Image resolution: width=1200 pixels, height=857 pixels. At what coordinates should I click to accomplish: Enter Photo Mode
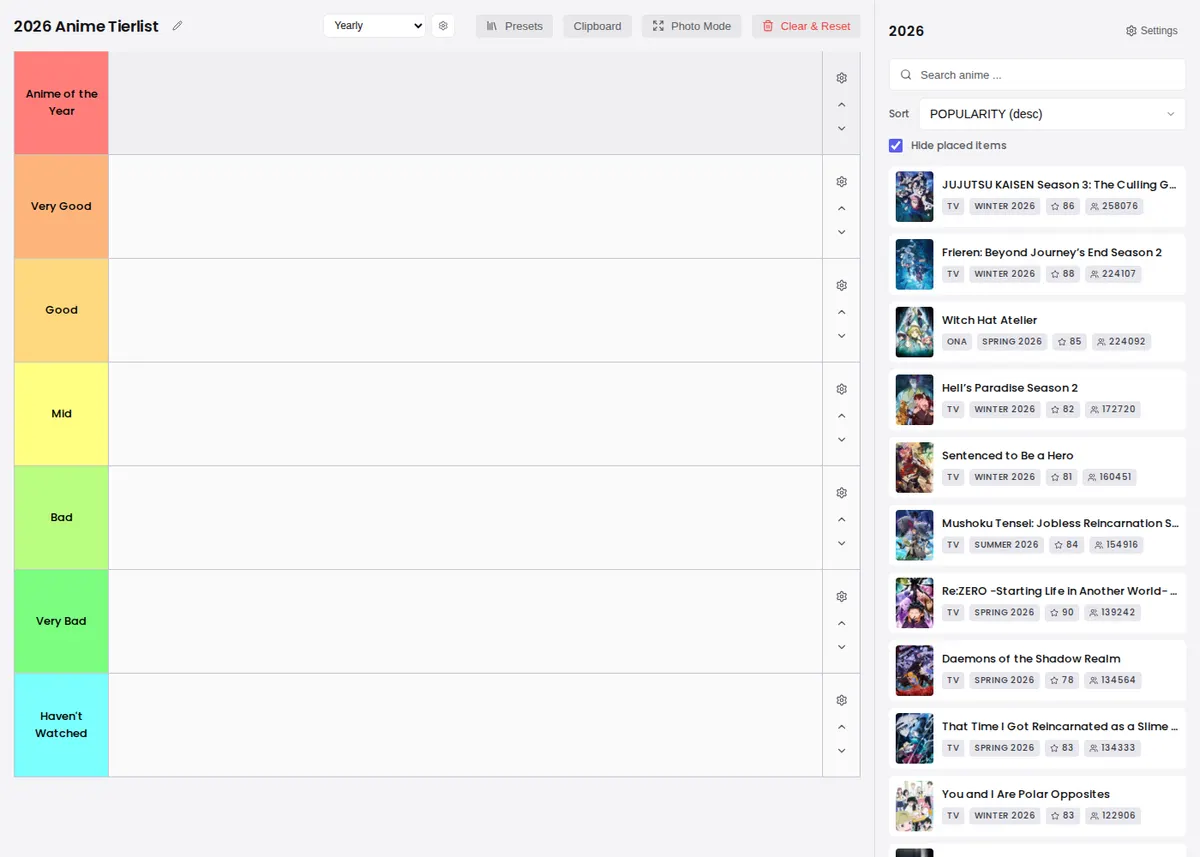coord(691,26)
